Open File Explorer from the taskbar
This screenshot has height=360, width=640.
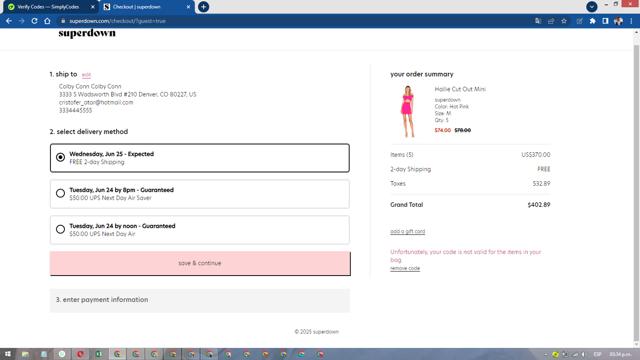(25, 354)
